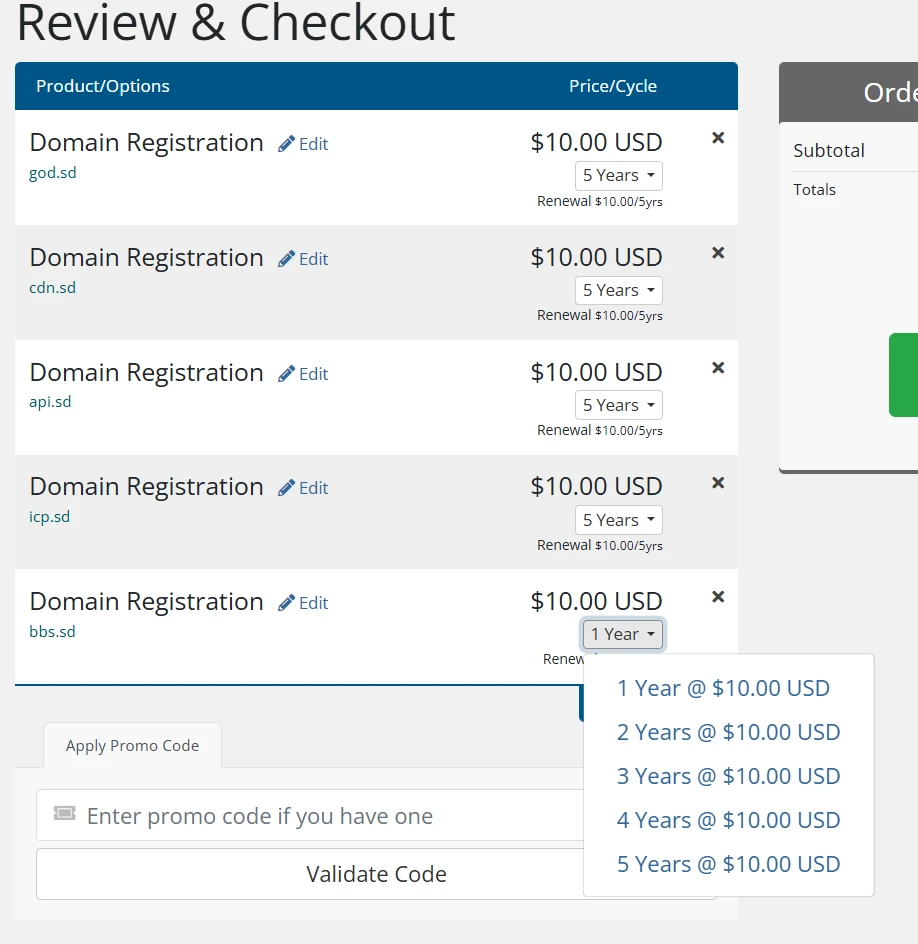Pick 3 Years @ $10.00 USD option
The height and width of the screenshot is (944, 918).
click(728, 776)
